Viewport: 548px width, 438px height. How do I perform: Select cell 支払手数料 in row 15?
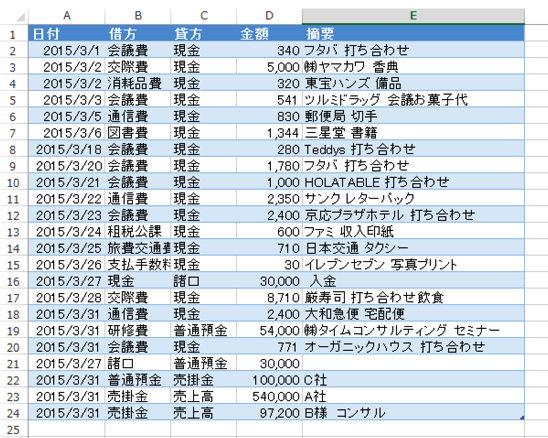tap(138, 265)
